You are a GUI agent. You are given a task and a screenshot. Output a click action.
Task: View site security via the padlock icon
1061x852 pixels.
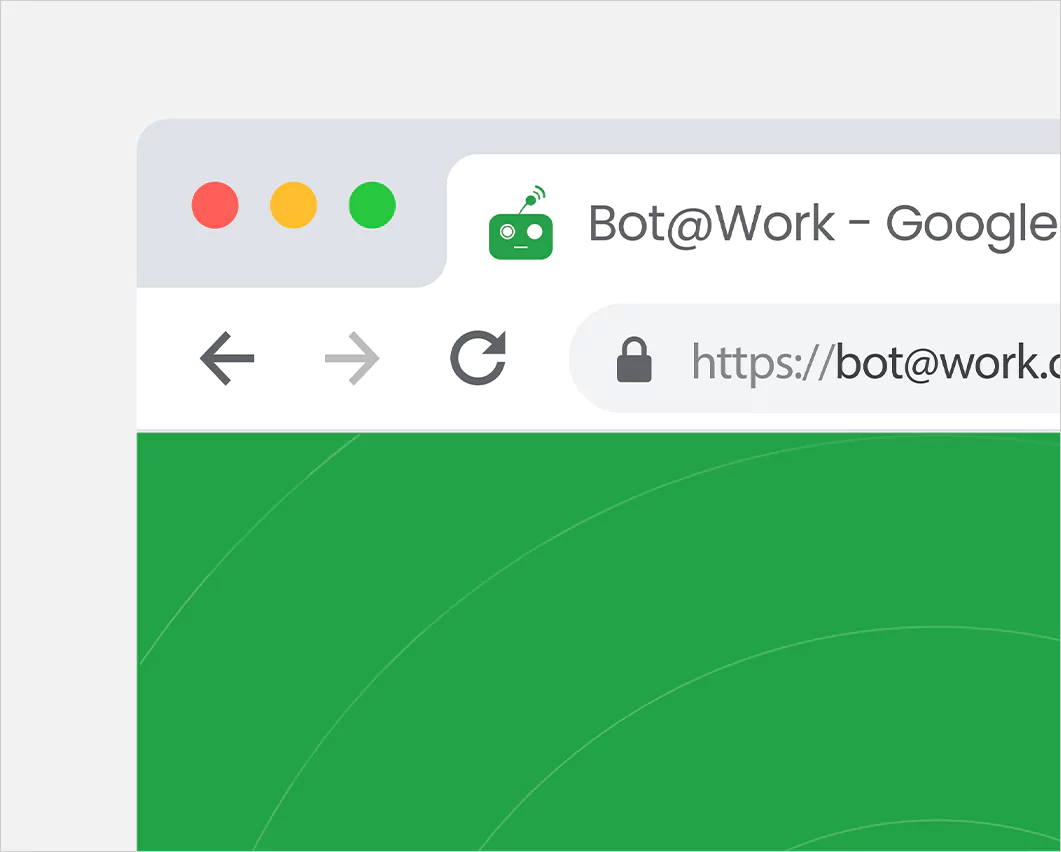[634, 360]
